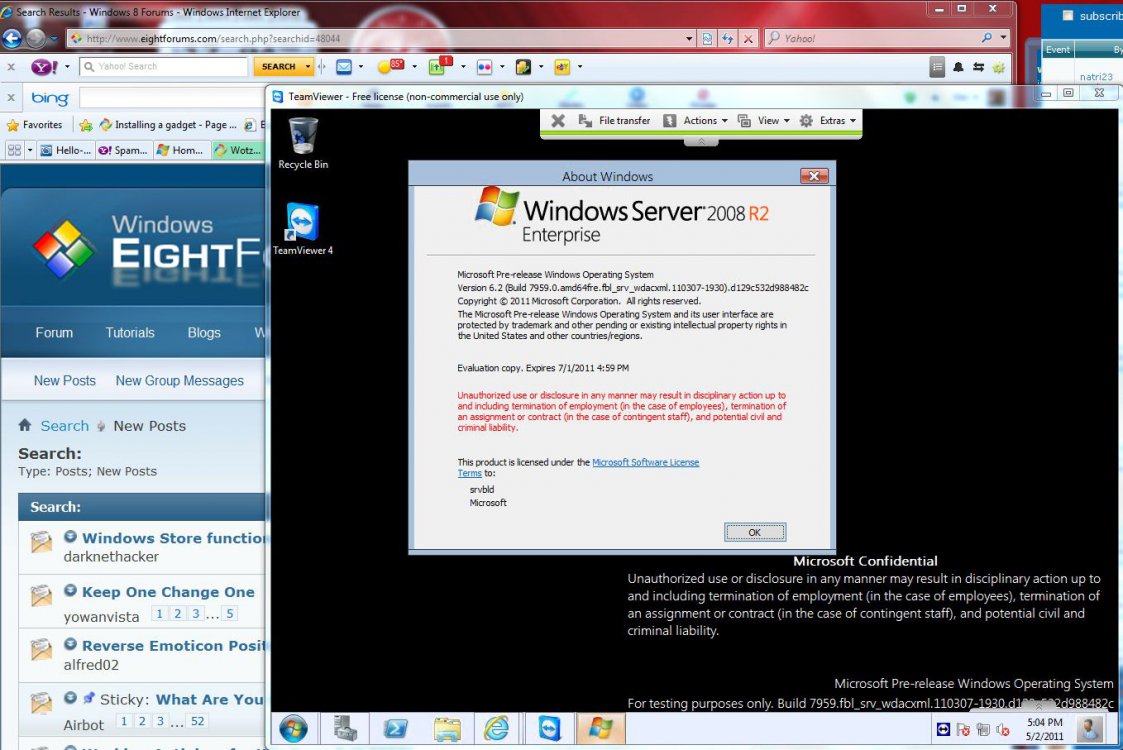Open the address bar history dropdown arrow

click(x=689, y=39)
